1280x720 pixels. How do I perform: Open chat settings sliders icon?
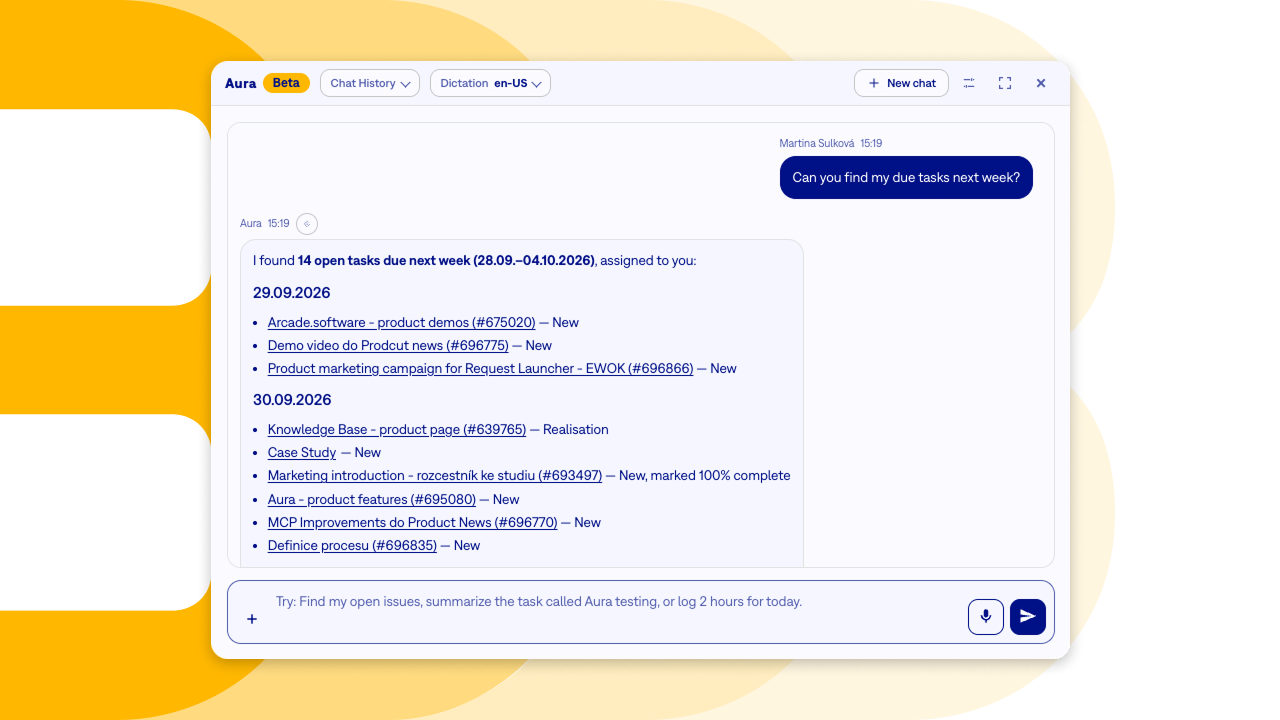[969, 83]
